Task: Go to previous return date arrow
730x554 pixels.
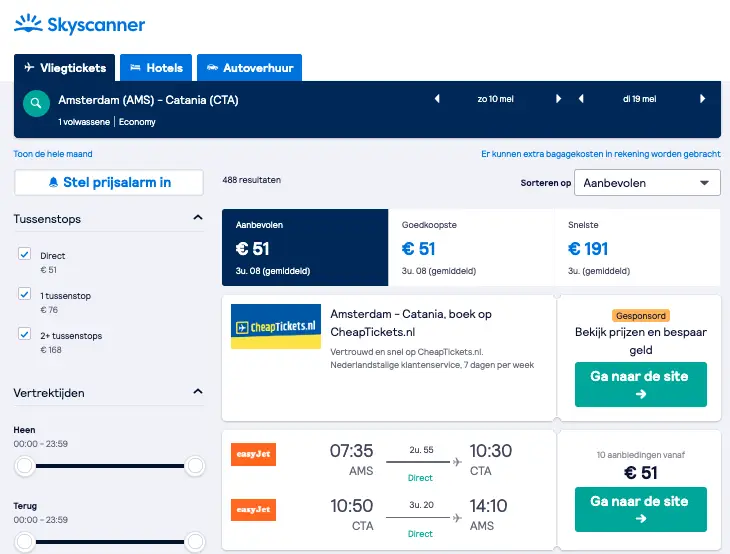Action: click(581, 99)
